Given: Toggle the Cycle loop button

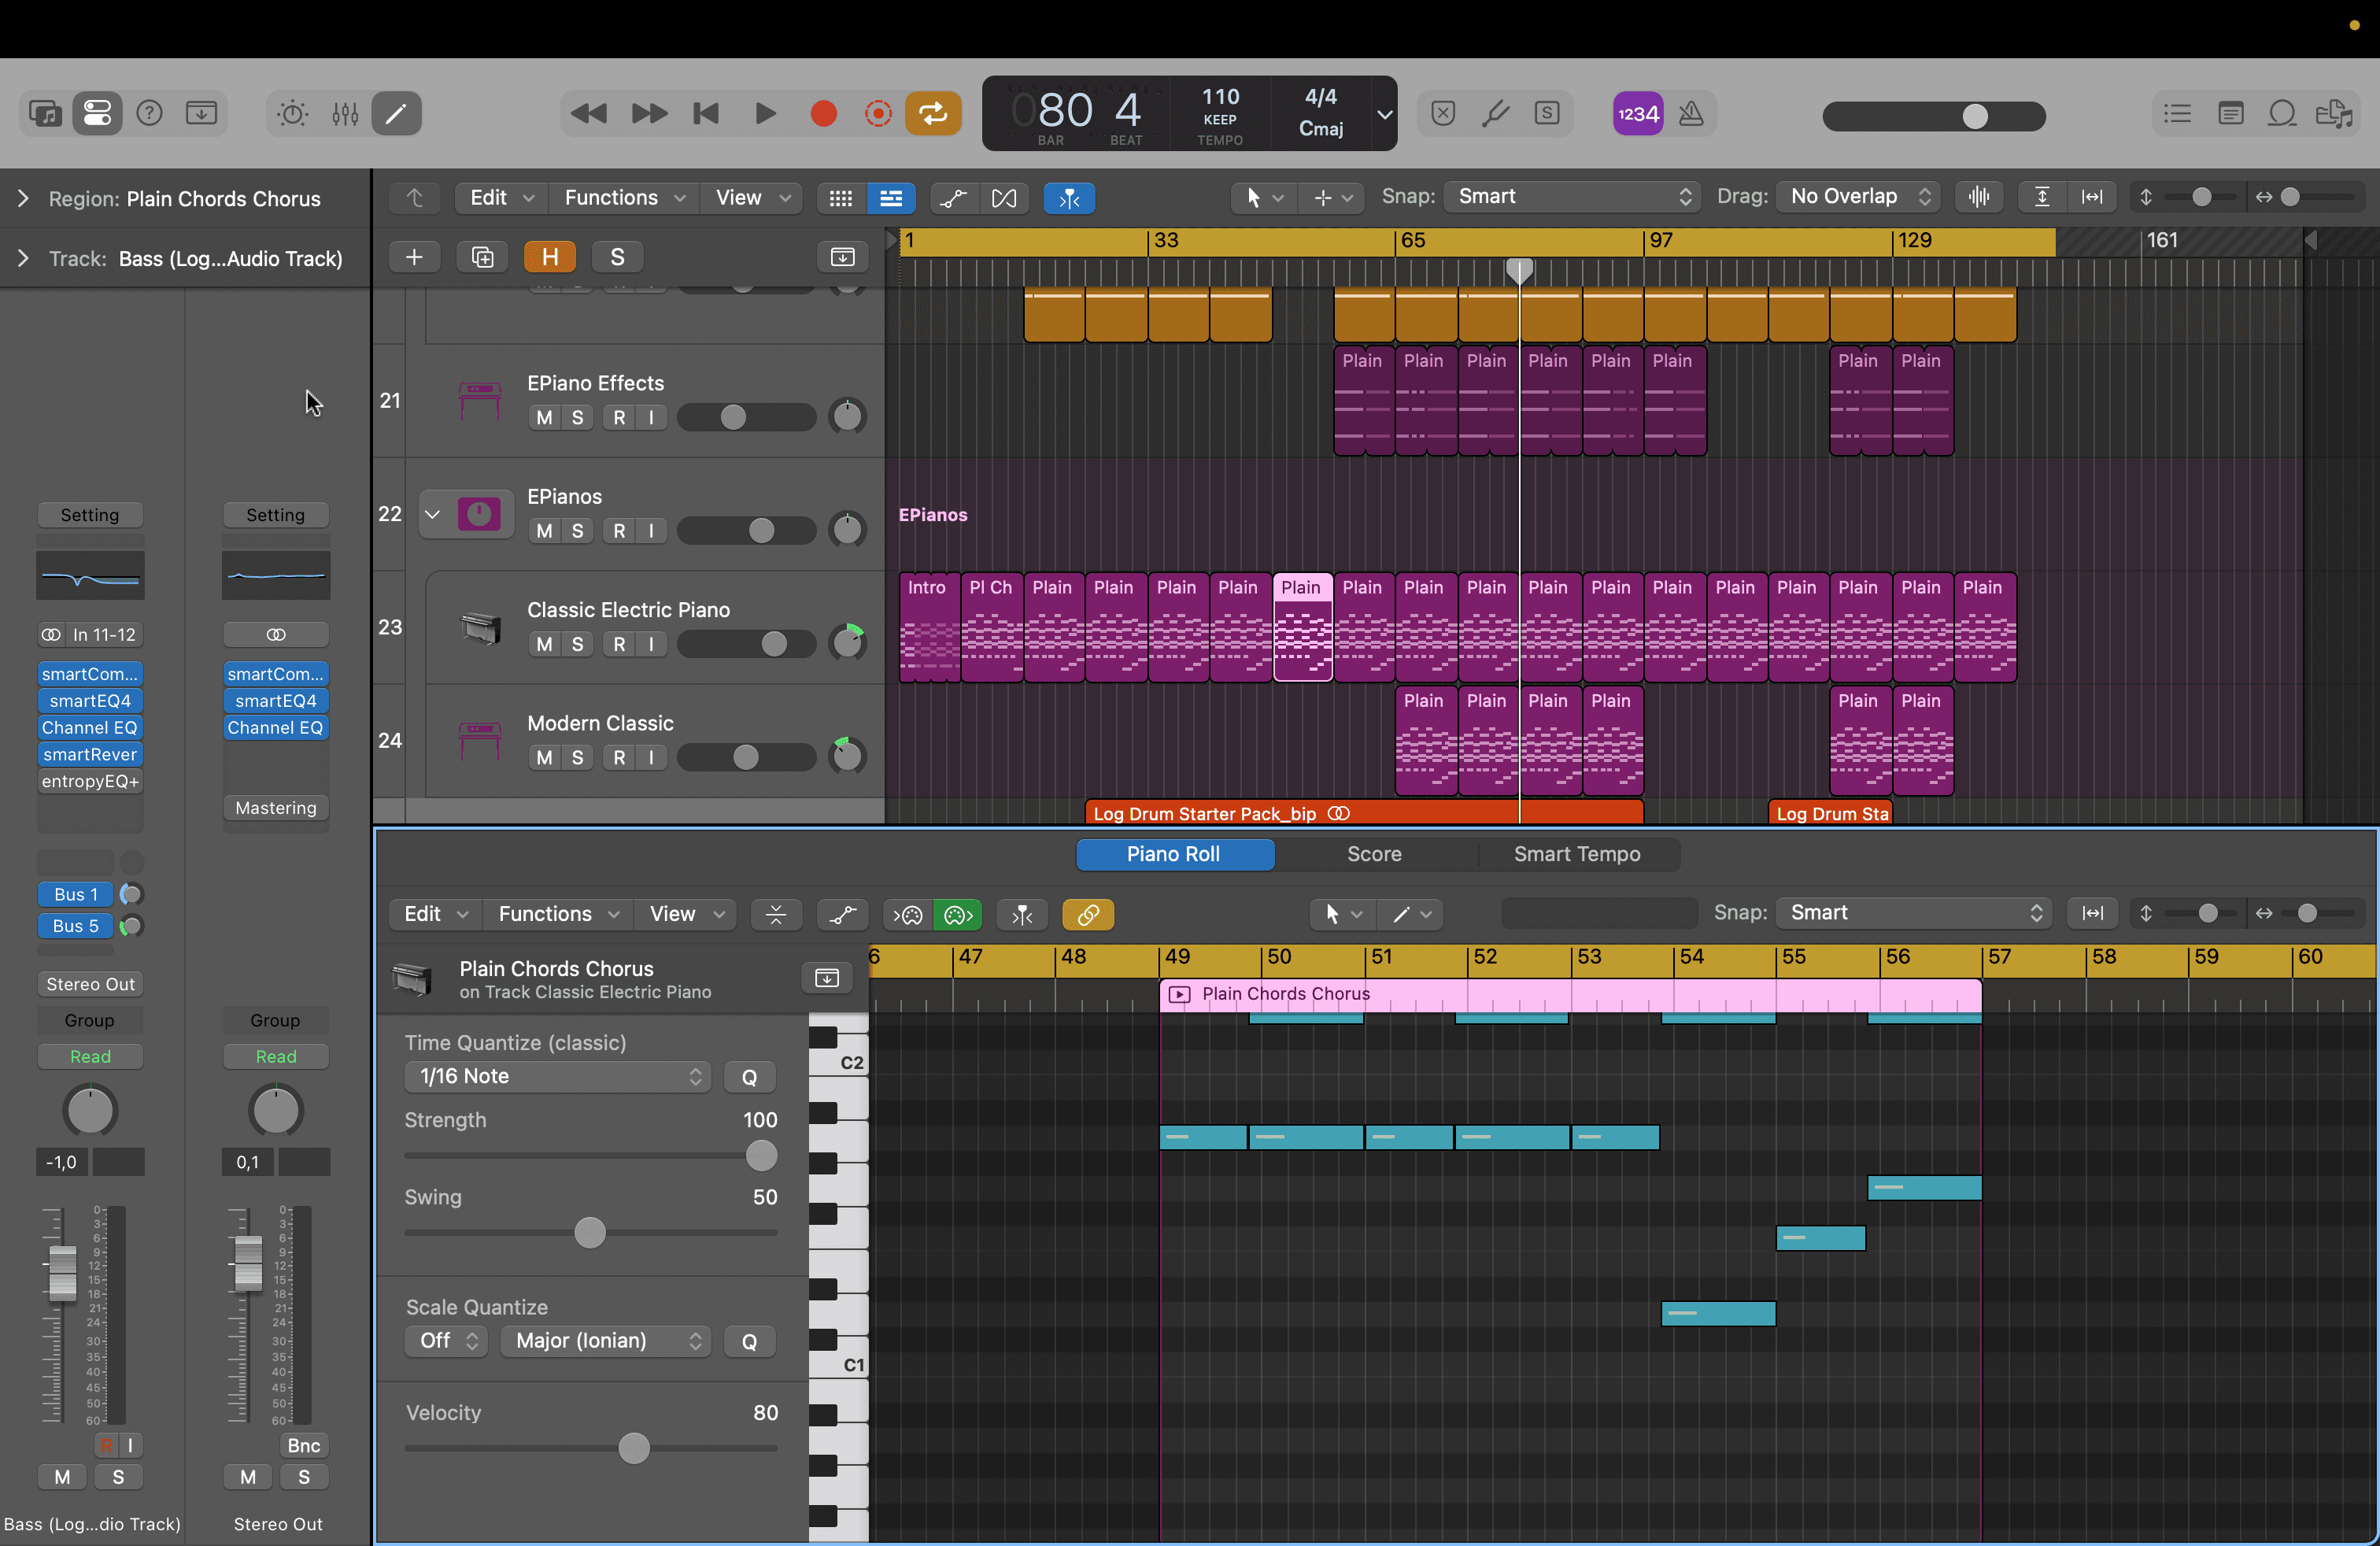Looking at the screenshot, I should click(933, 114).
